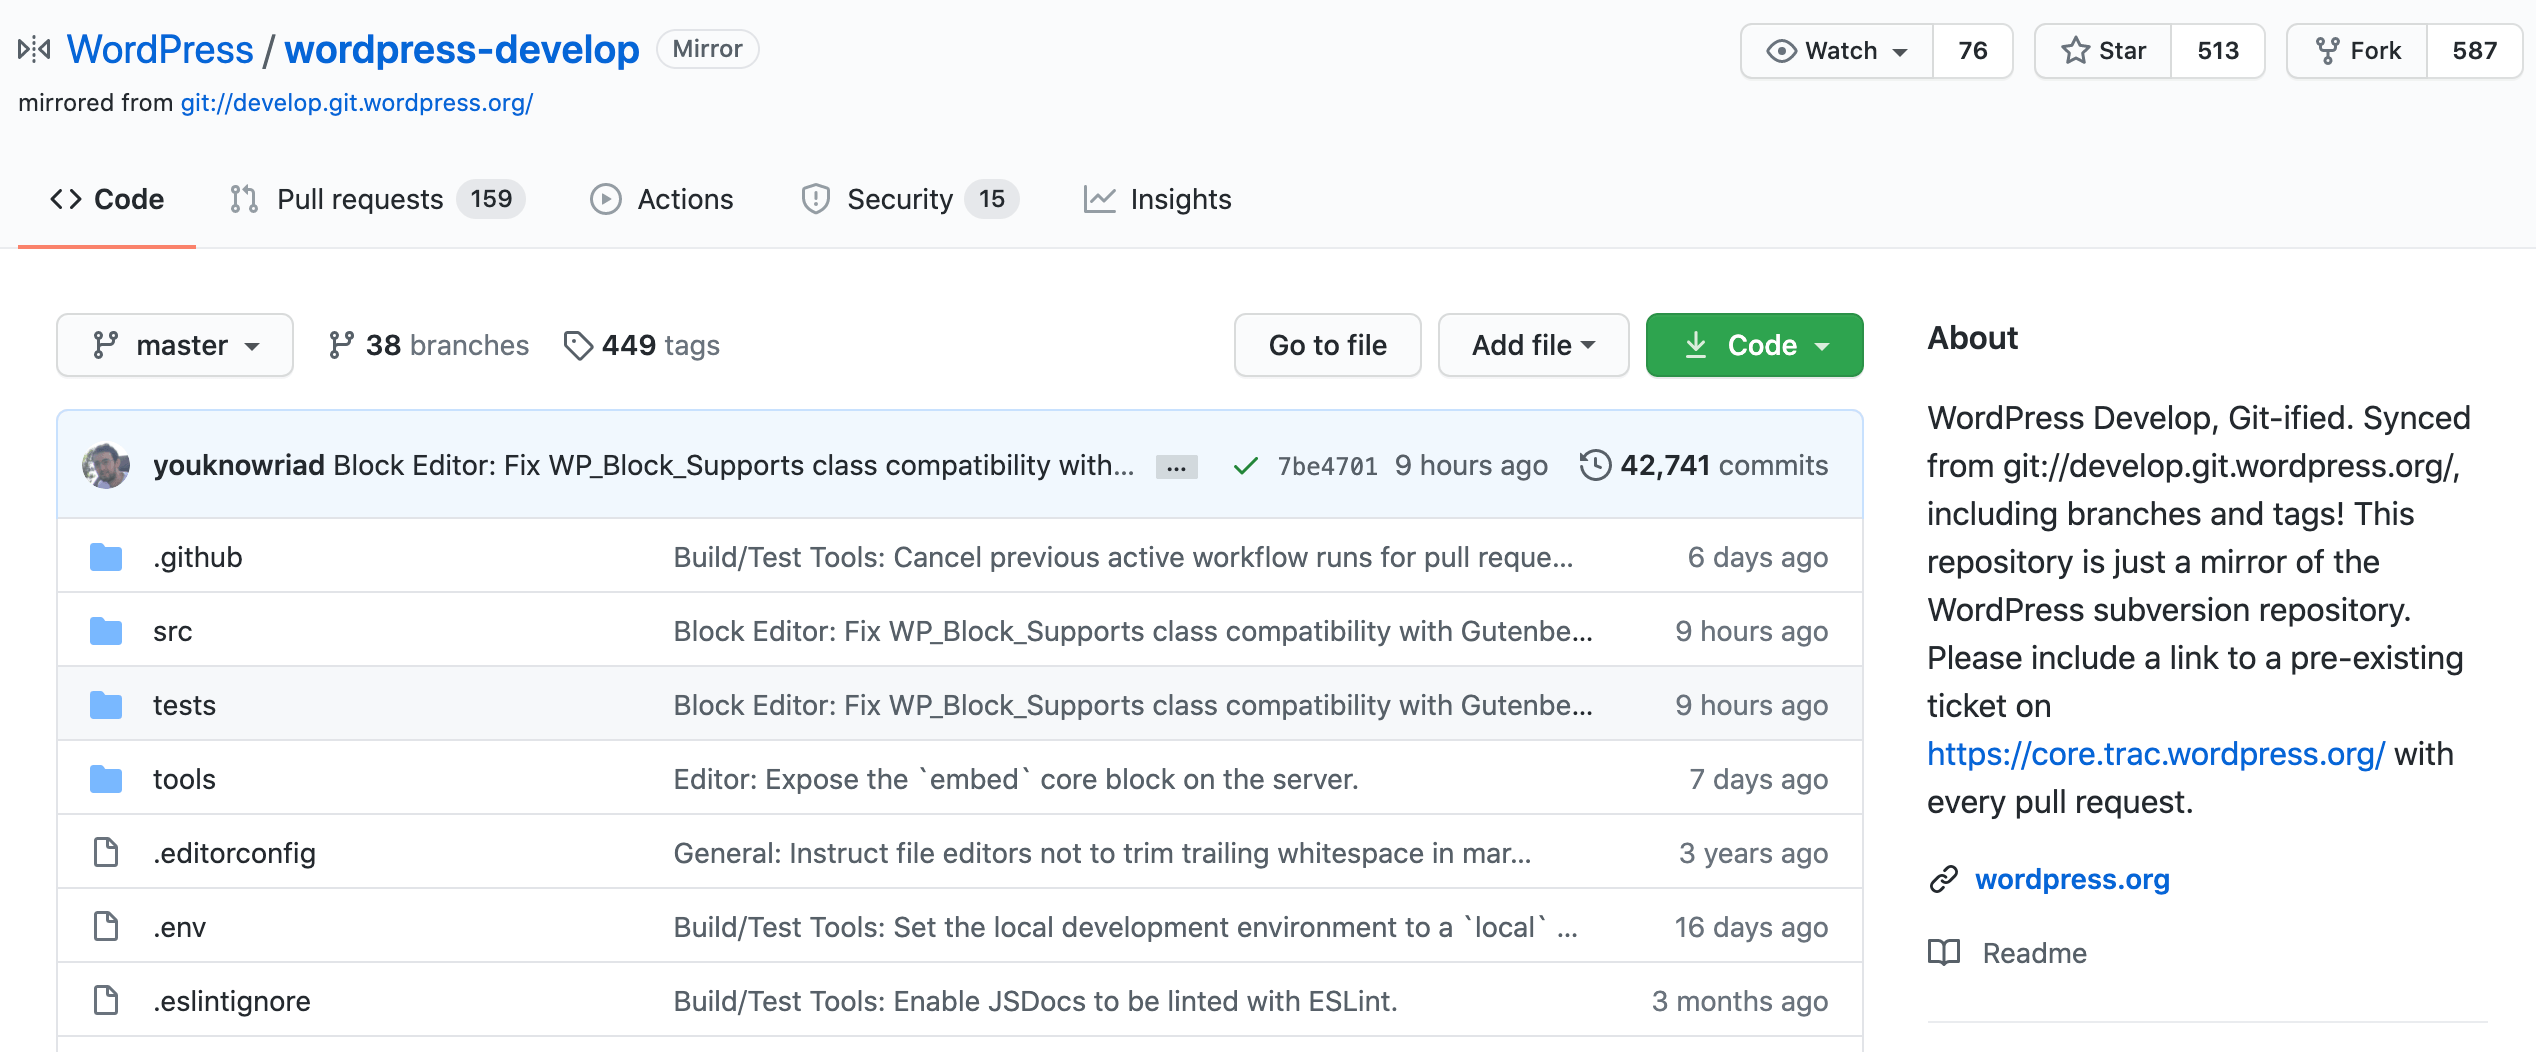Image resolution: width=2536 pixels, height=1052 pixels.
Task: Click the eye icon in Watch button
Action: (x=1781, y=51)
